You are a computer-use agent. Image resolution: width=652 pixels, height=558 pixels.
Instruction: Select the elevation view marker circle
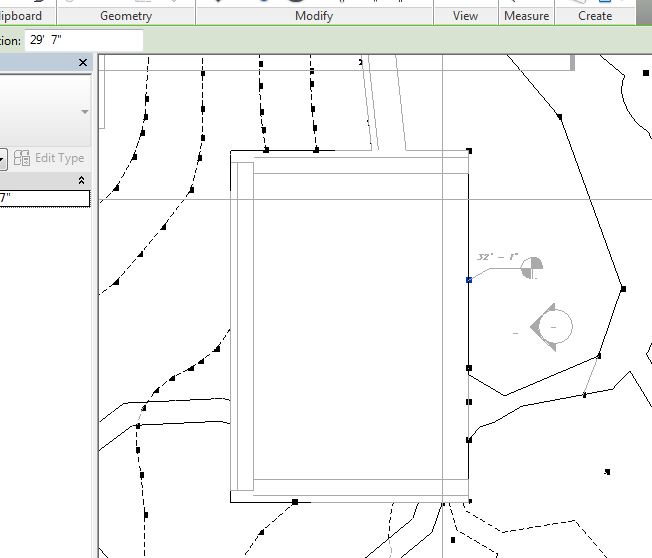tap(555, 327)
